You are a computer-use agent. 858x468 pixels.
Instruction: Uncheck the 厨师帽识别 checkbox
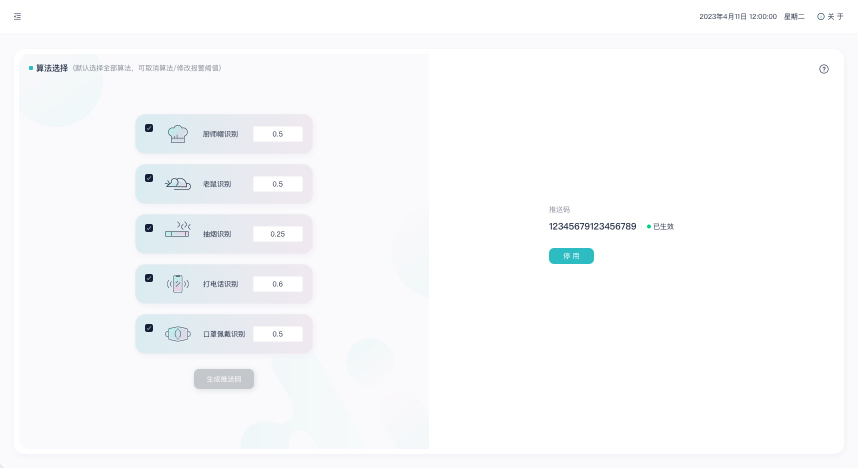tap(149, 128)
